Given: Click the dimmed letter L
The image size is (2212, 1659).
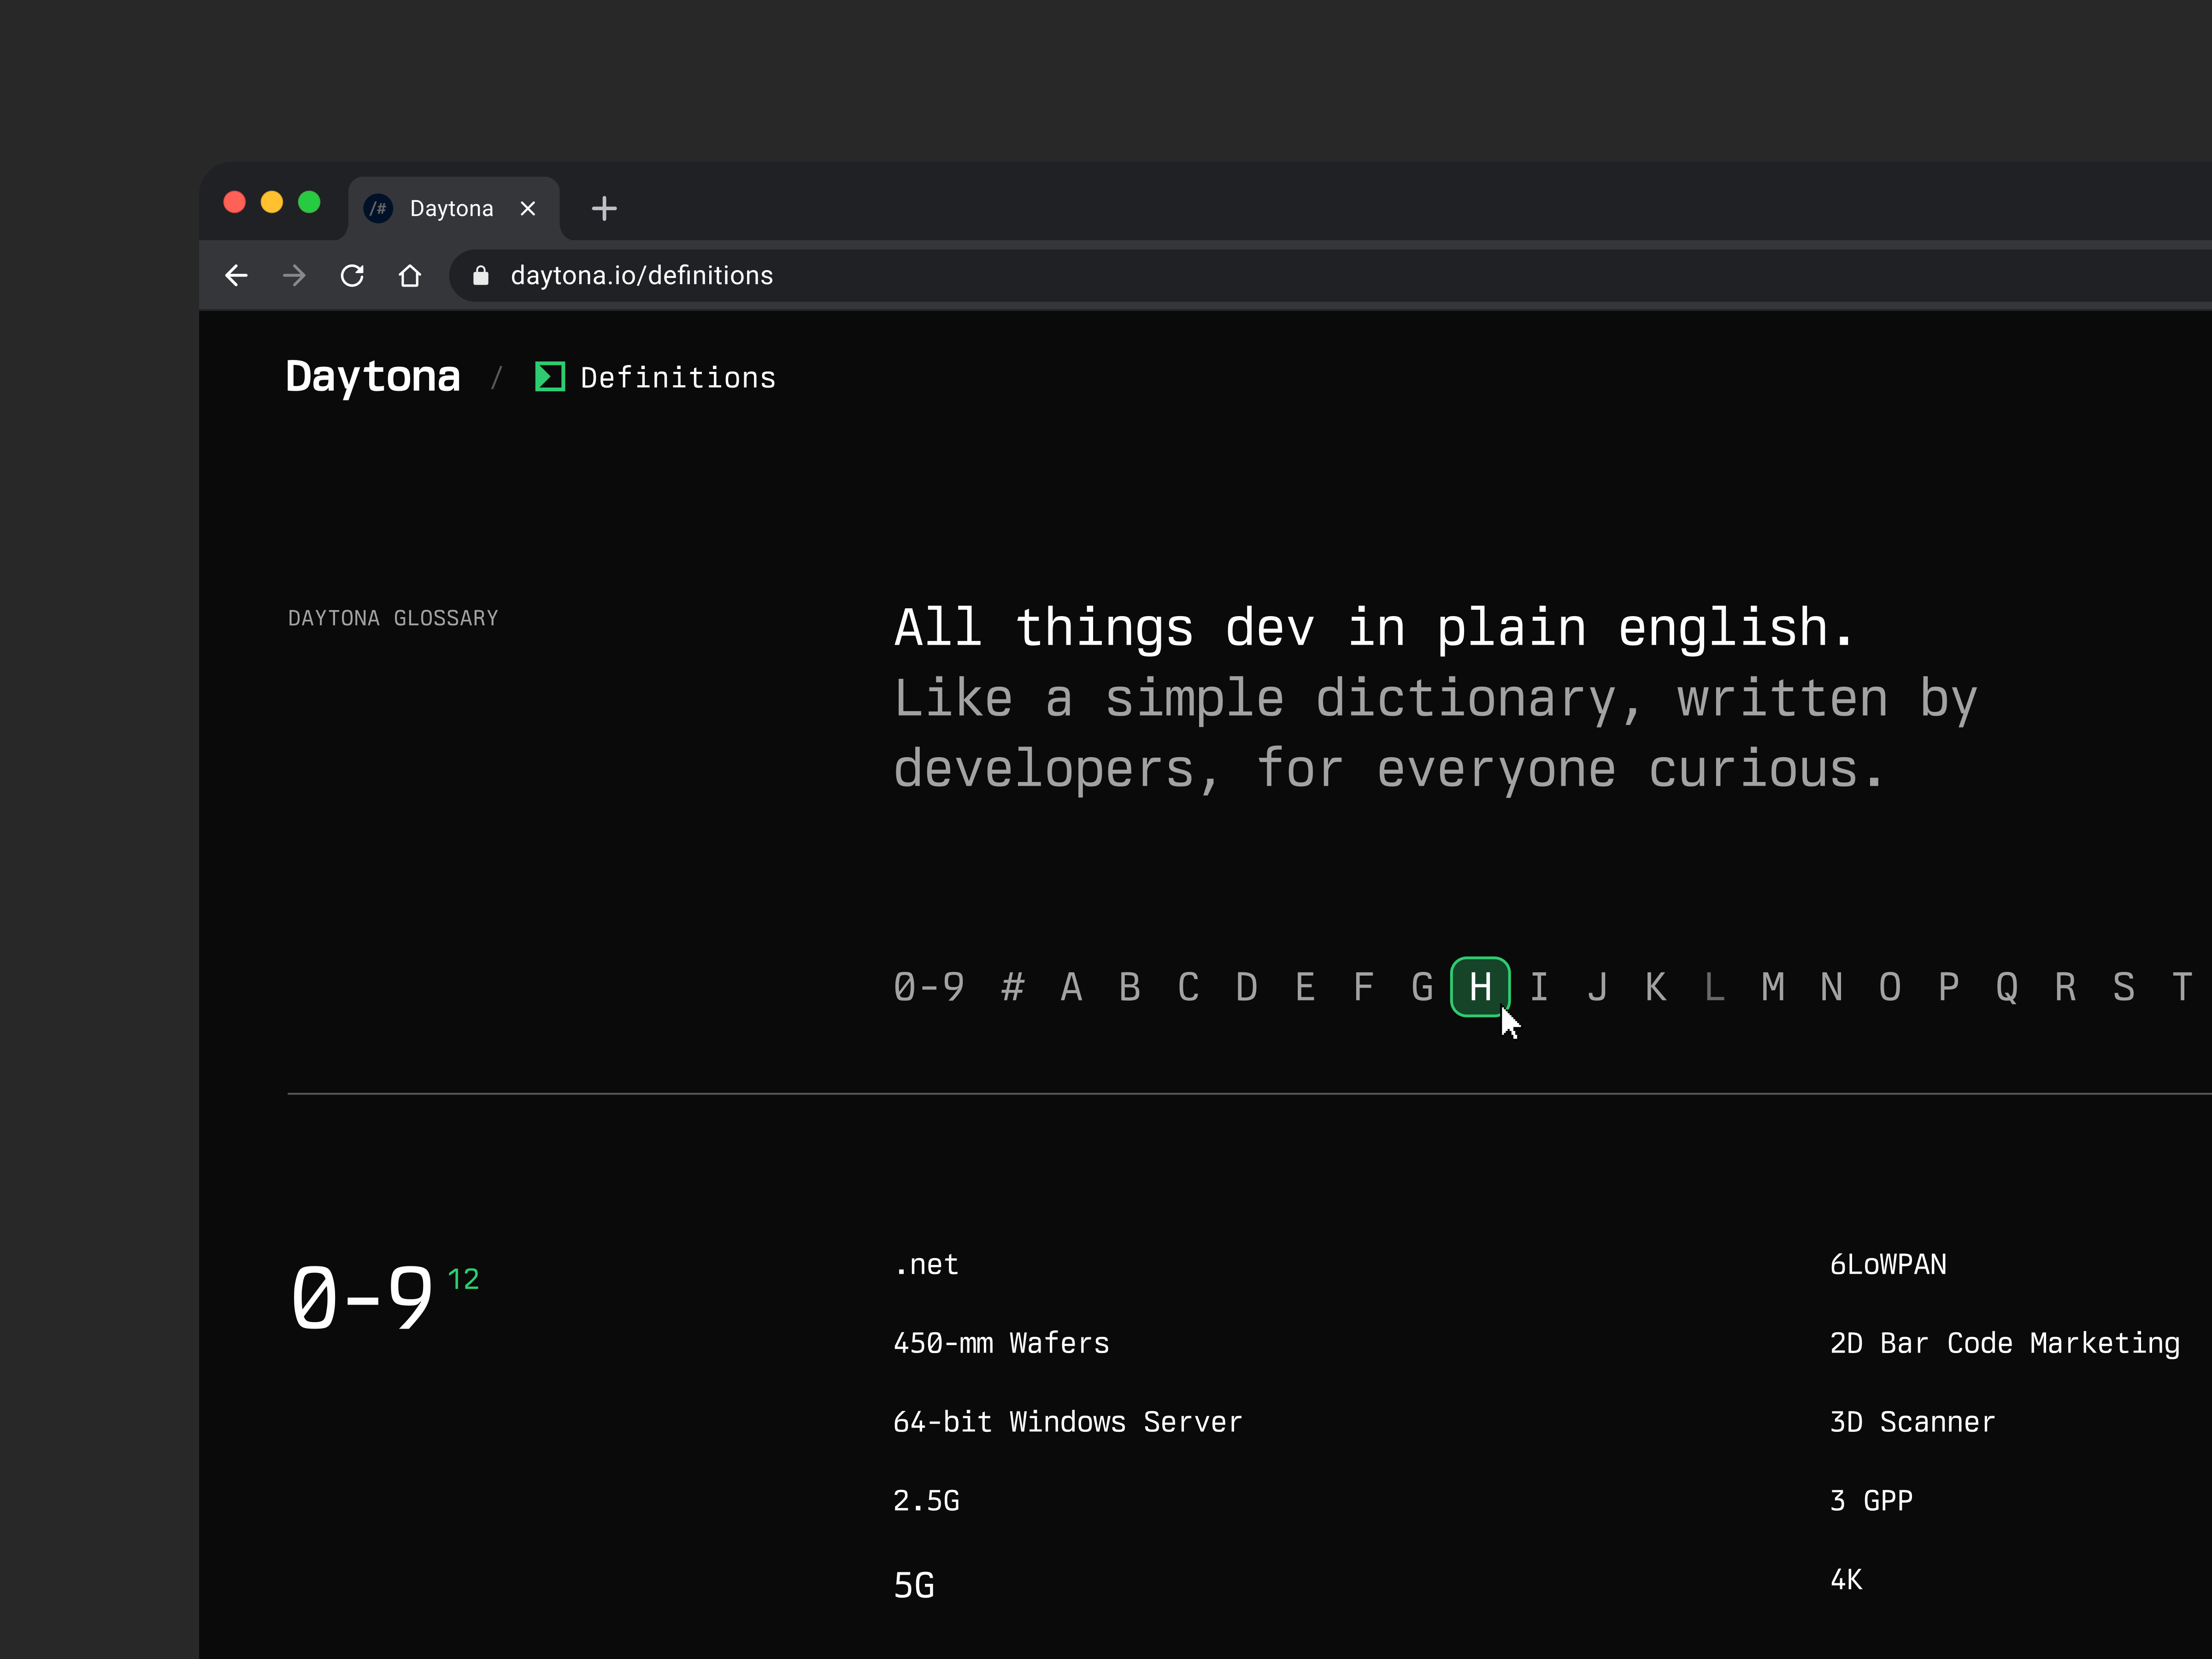Looking at the screenshot, I should 1715,987.
